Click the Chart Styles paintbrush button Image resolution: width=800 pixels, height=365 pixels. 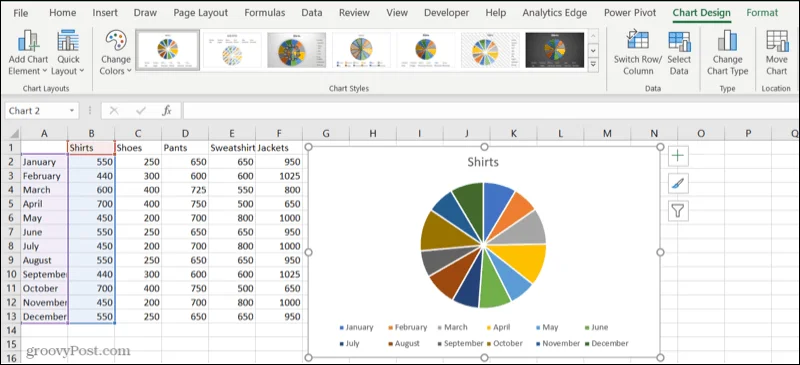coord(678,183)
